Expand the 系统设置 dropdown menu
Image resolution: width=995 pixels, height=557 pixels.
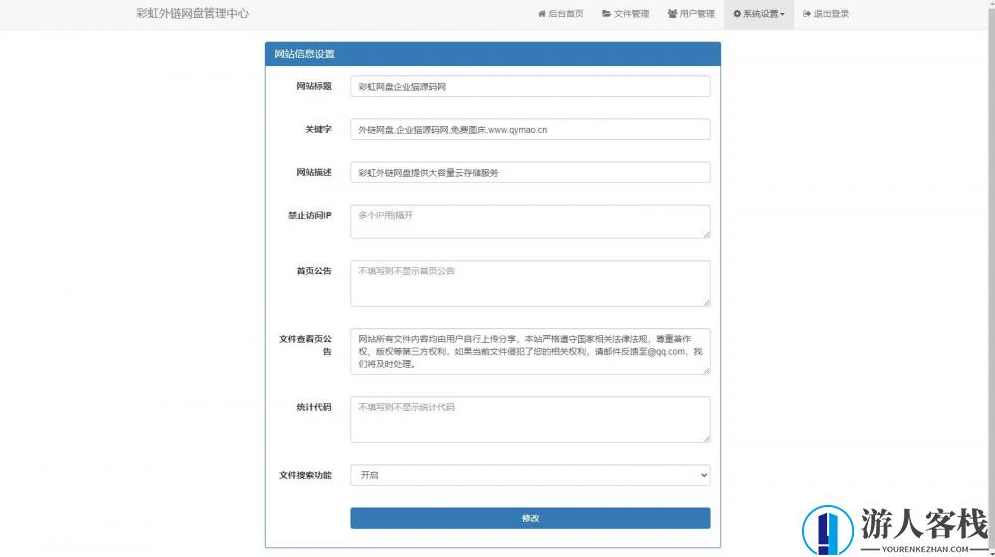759,14
